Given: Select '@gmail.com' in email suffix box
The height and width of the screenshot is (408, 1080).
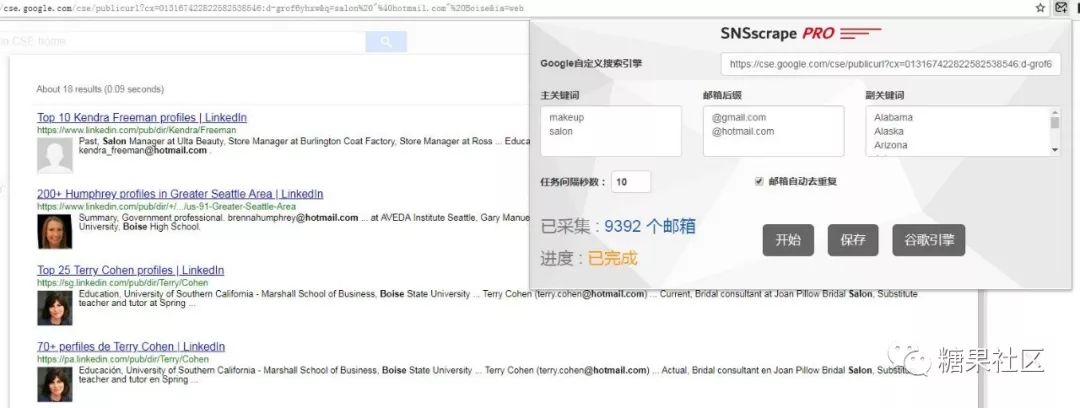Looking at the screenshot, I should click(x=738, y=117).
